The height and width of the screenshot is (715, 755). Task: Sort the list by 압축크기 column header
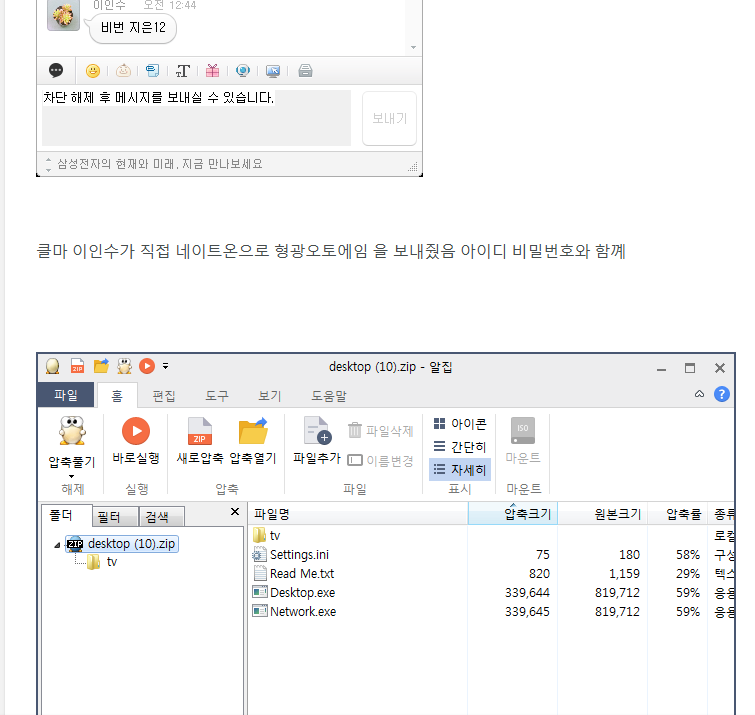point(512,515)
